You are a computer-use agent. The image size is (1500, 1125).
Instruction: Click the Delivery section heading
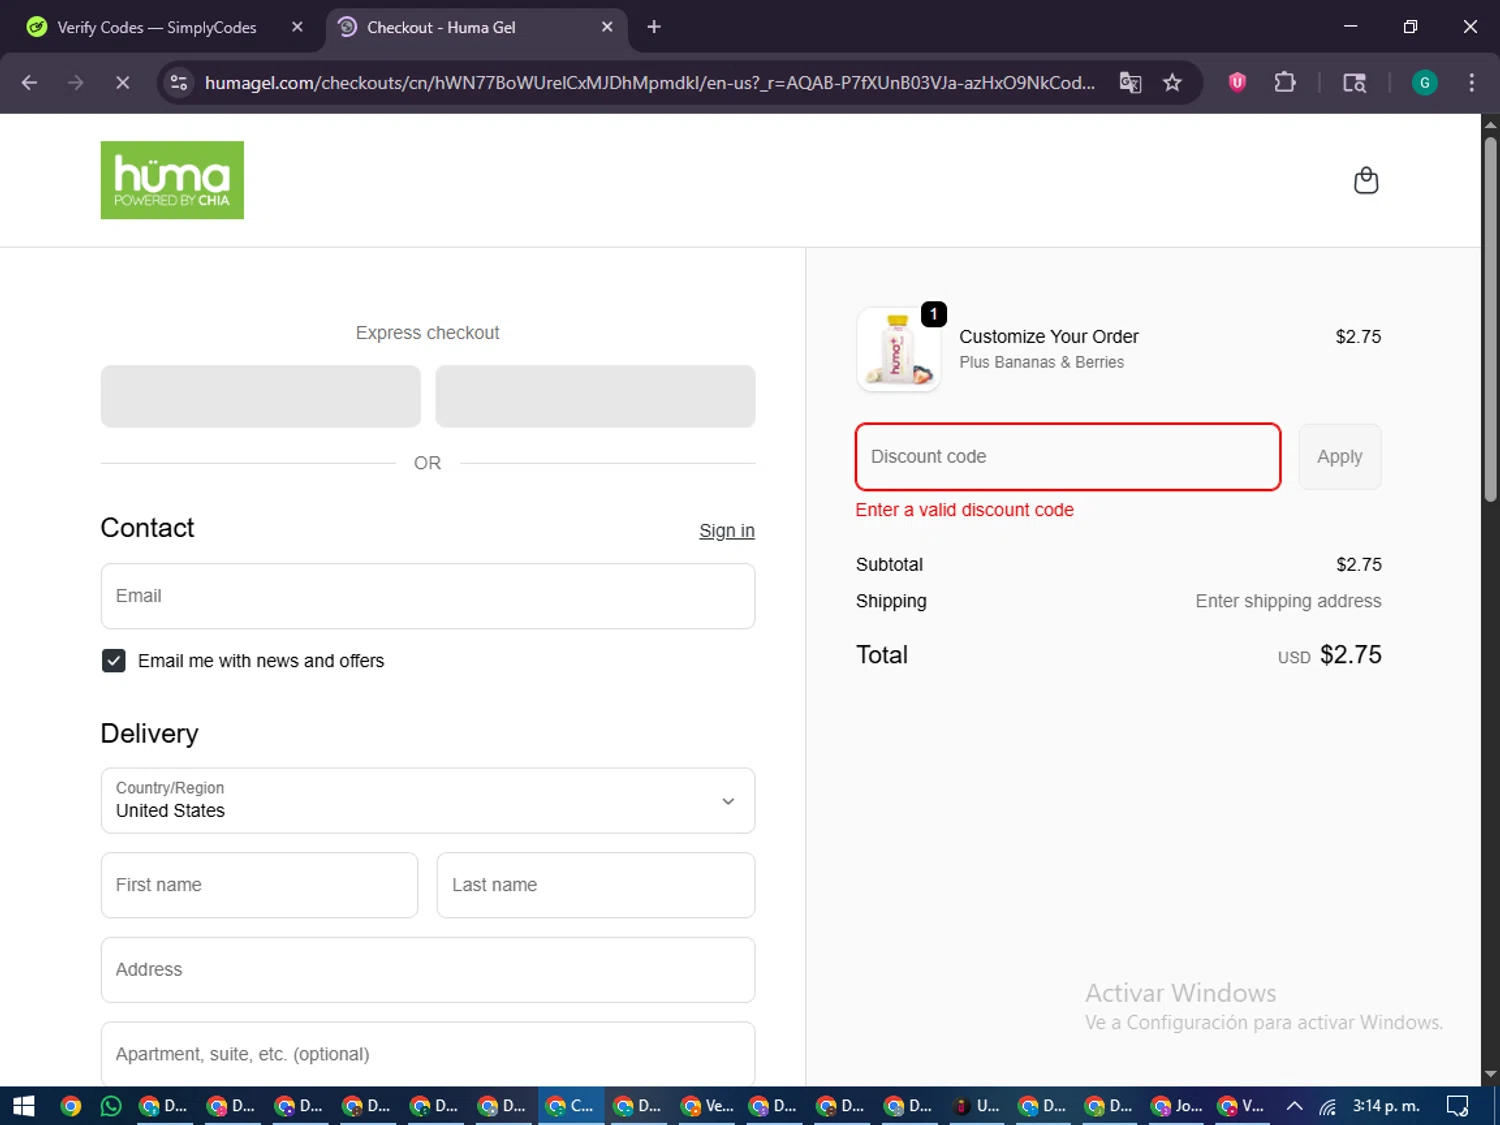tap(150, 733)
